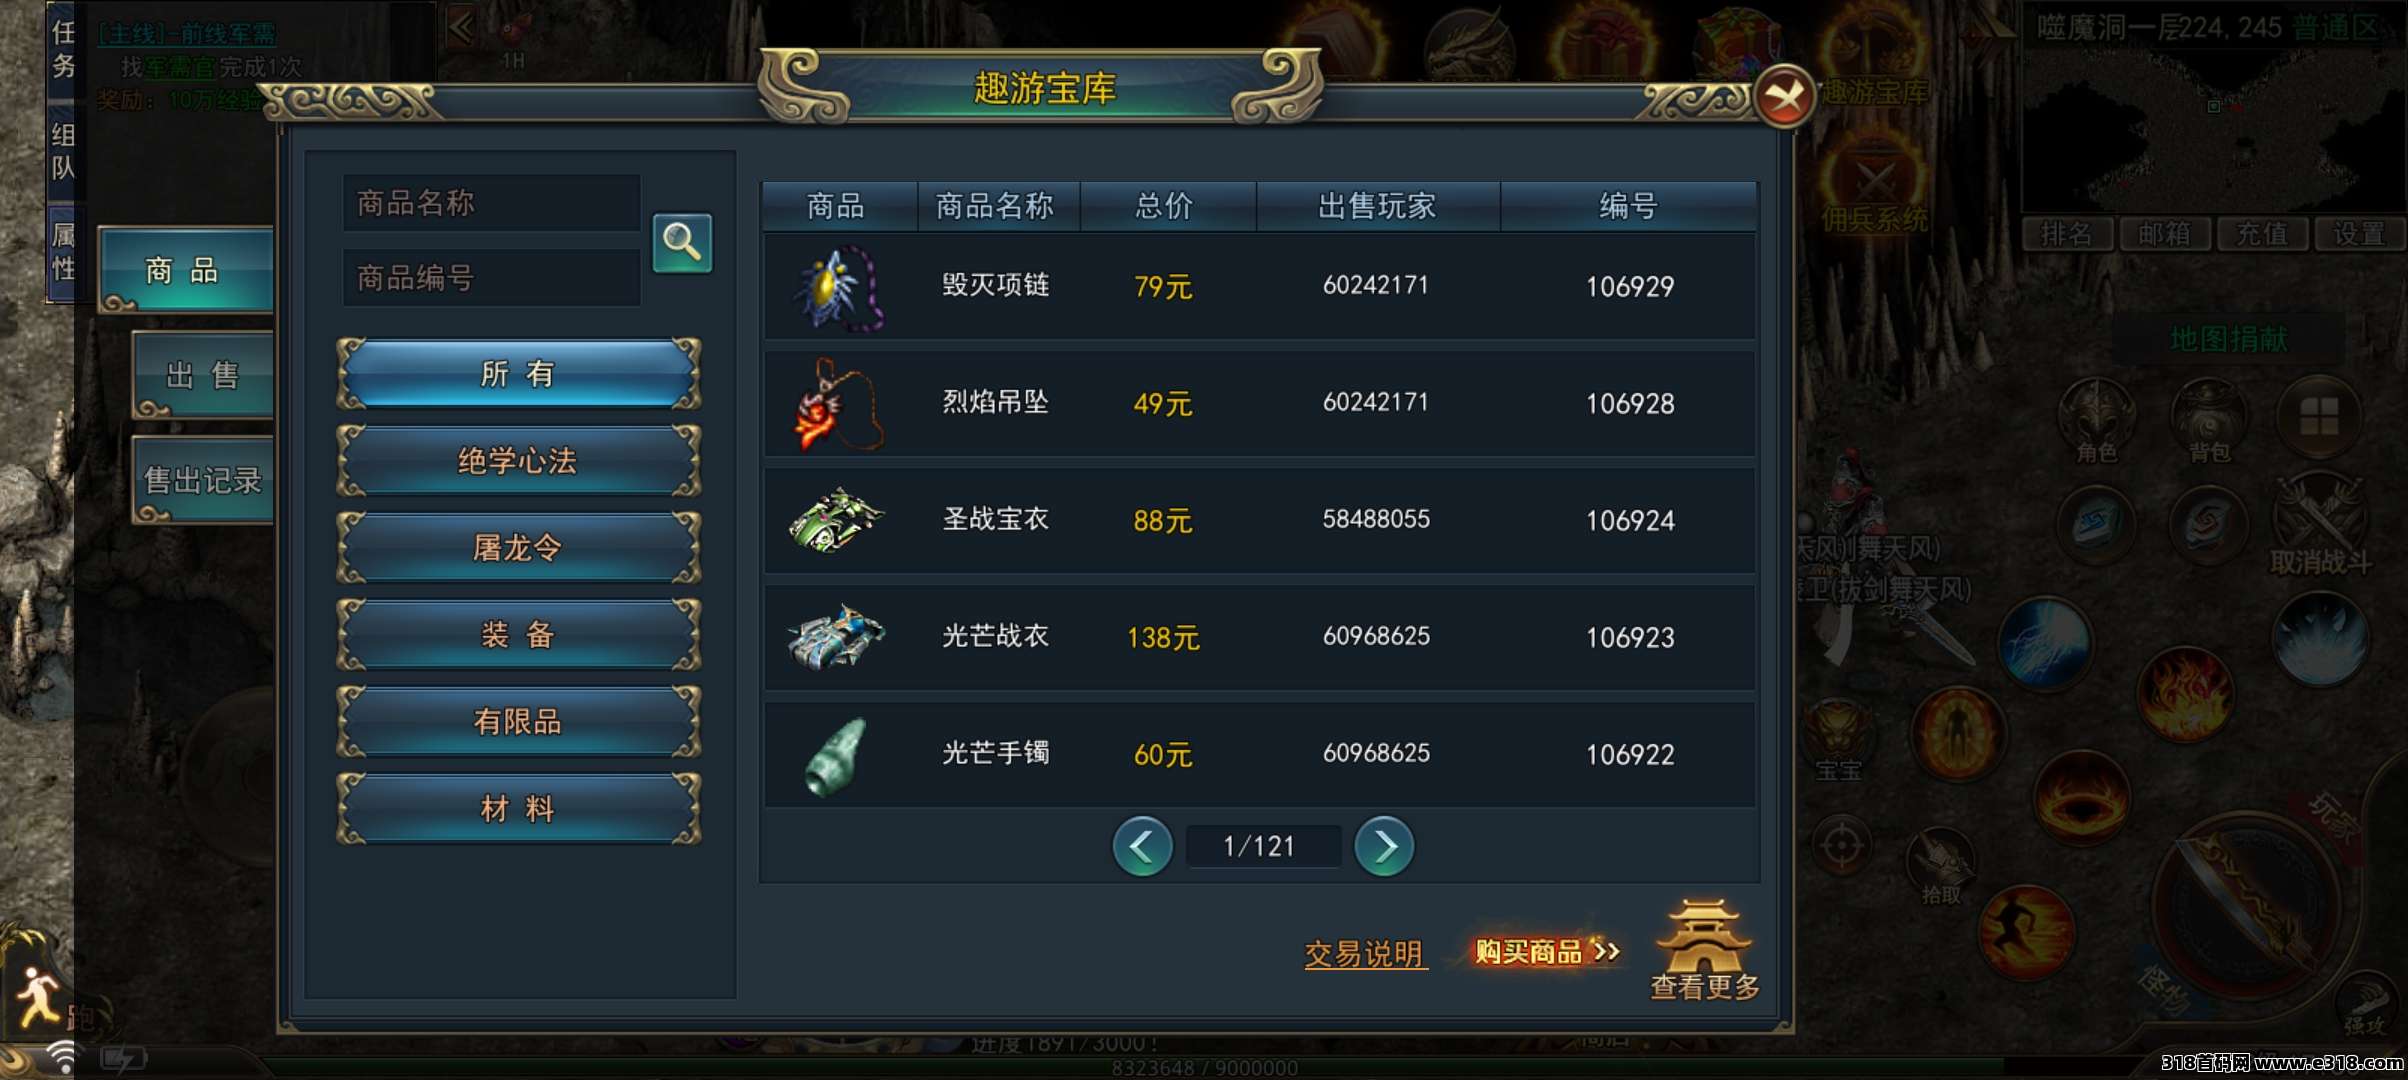
Task: Go to previous page arrow
Action: click(x=1142, y=846)
